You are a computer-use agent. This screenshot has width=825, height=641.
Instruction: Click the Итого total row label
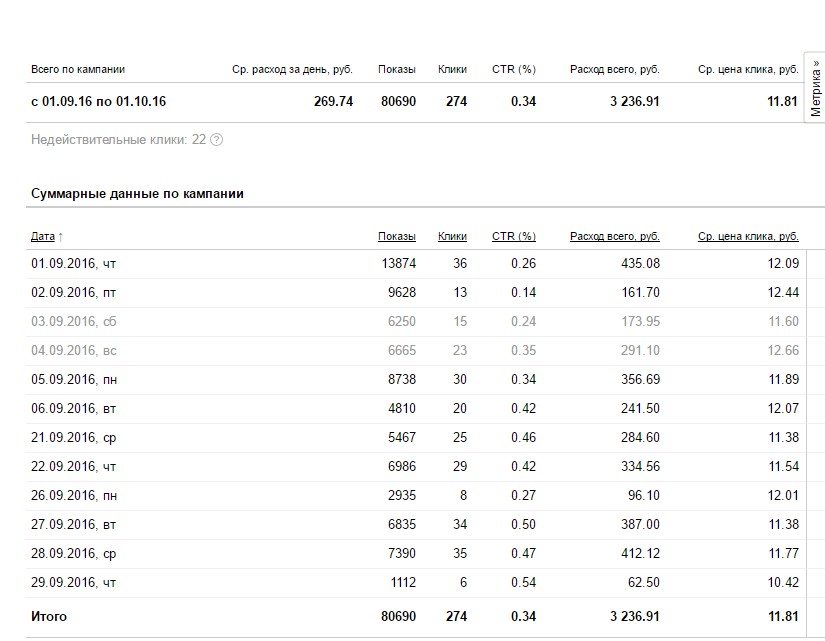(x=49, y=616)
